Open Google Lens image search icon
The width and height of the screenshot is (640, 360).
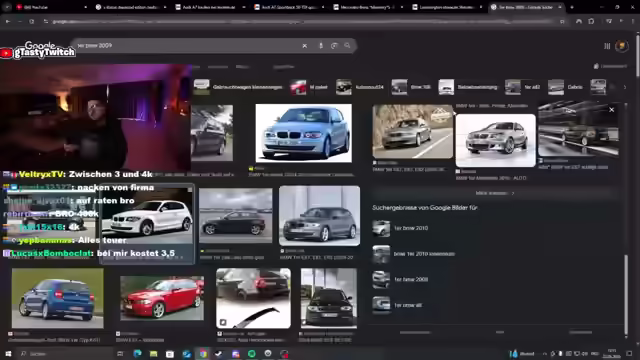[334, 46]
